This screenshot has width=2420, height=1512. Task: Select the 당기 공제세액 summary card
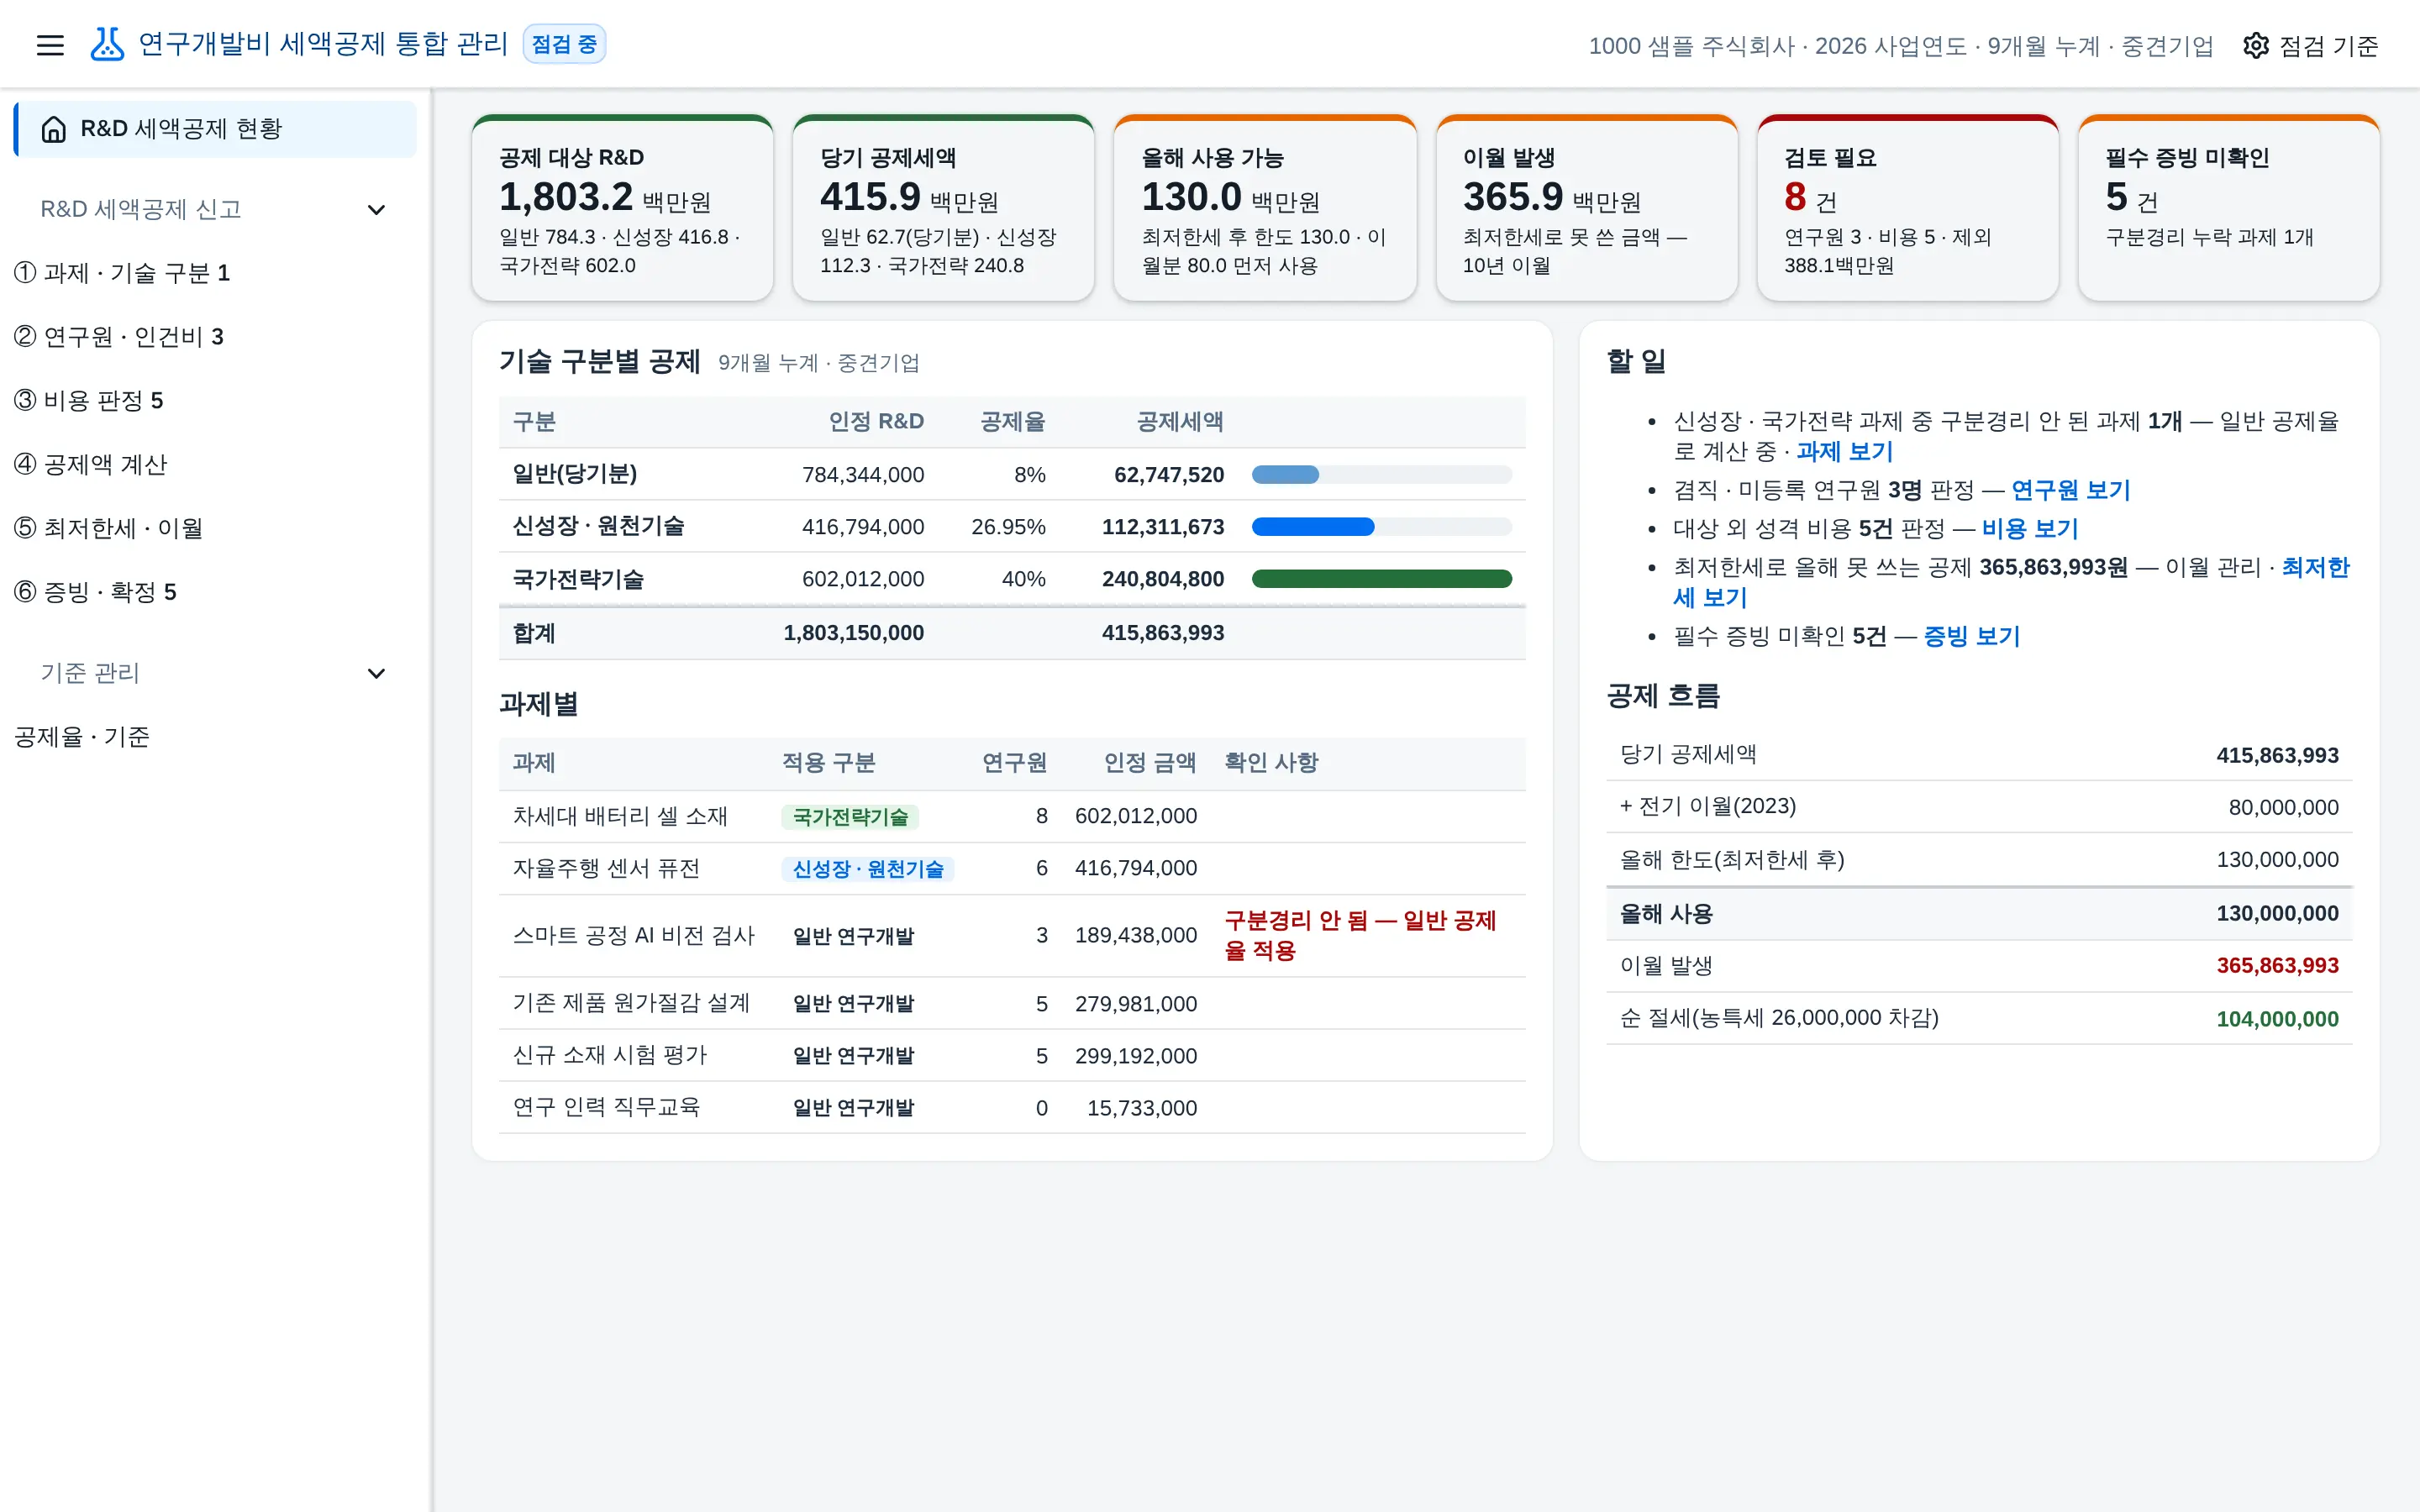(943, 208)
